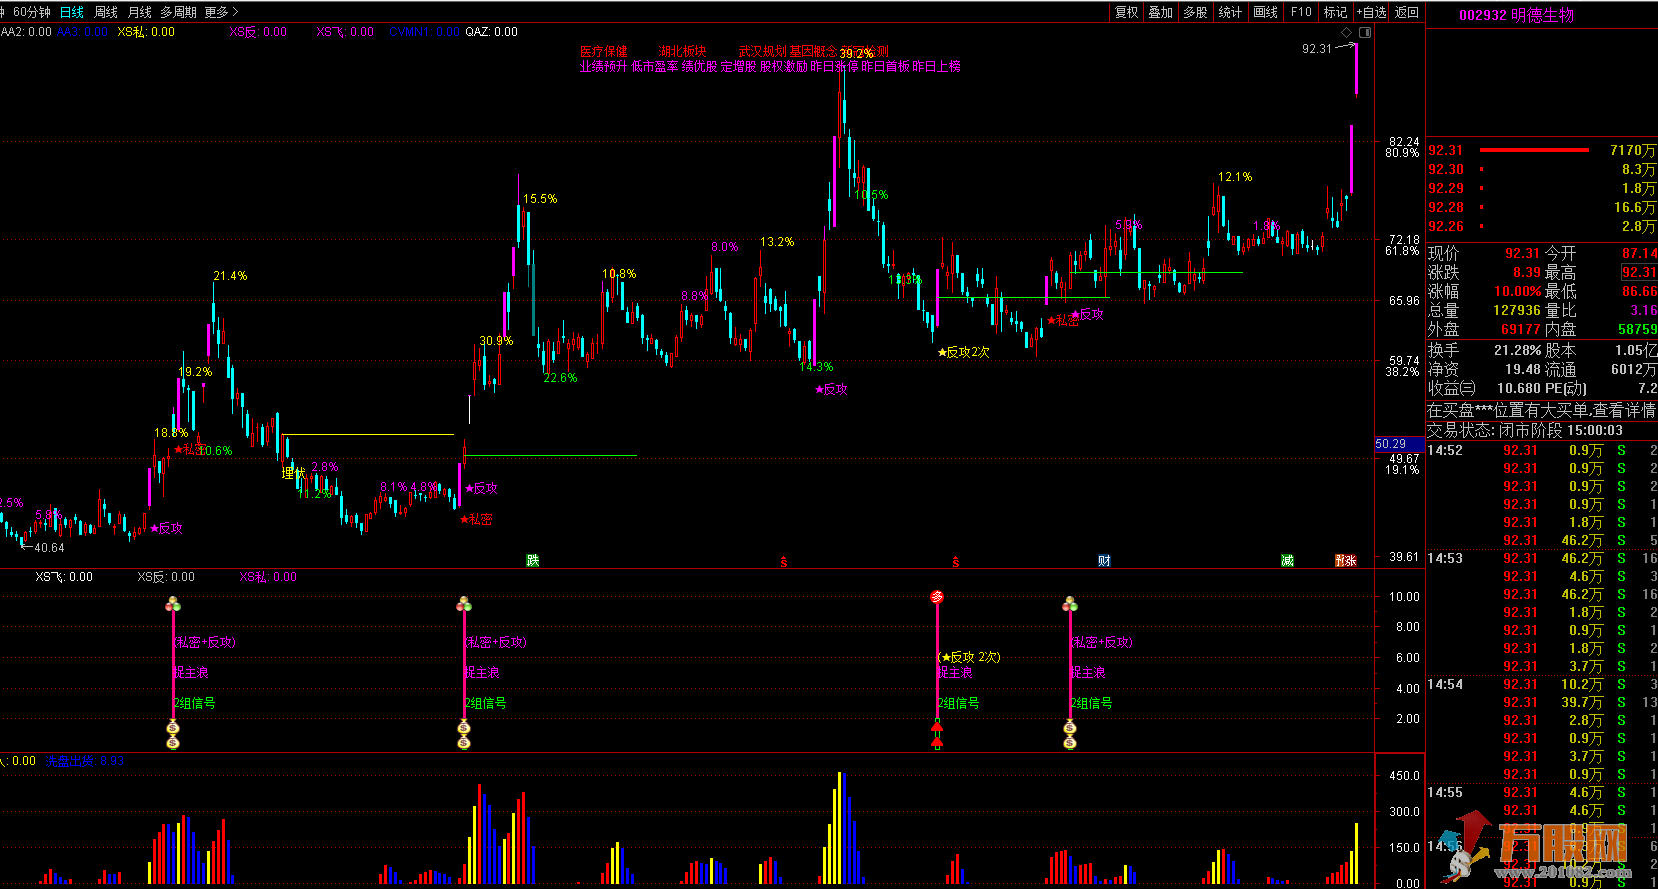Click the 50.29 price axis marker

pos(1399,444)
